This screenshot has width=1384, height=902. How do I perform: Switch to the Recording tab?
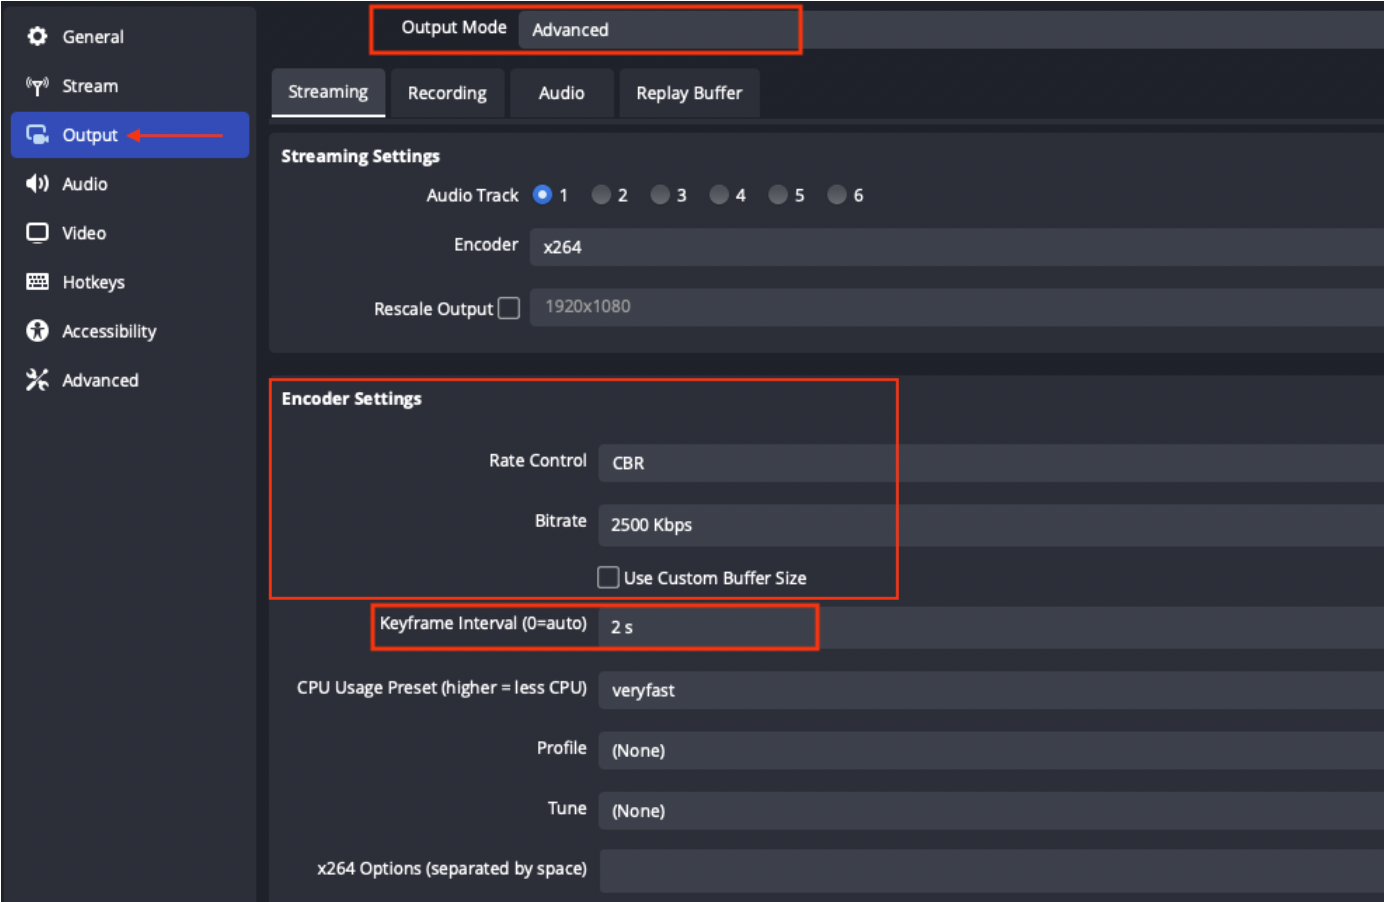click(x=447, y=92)
